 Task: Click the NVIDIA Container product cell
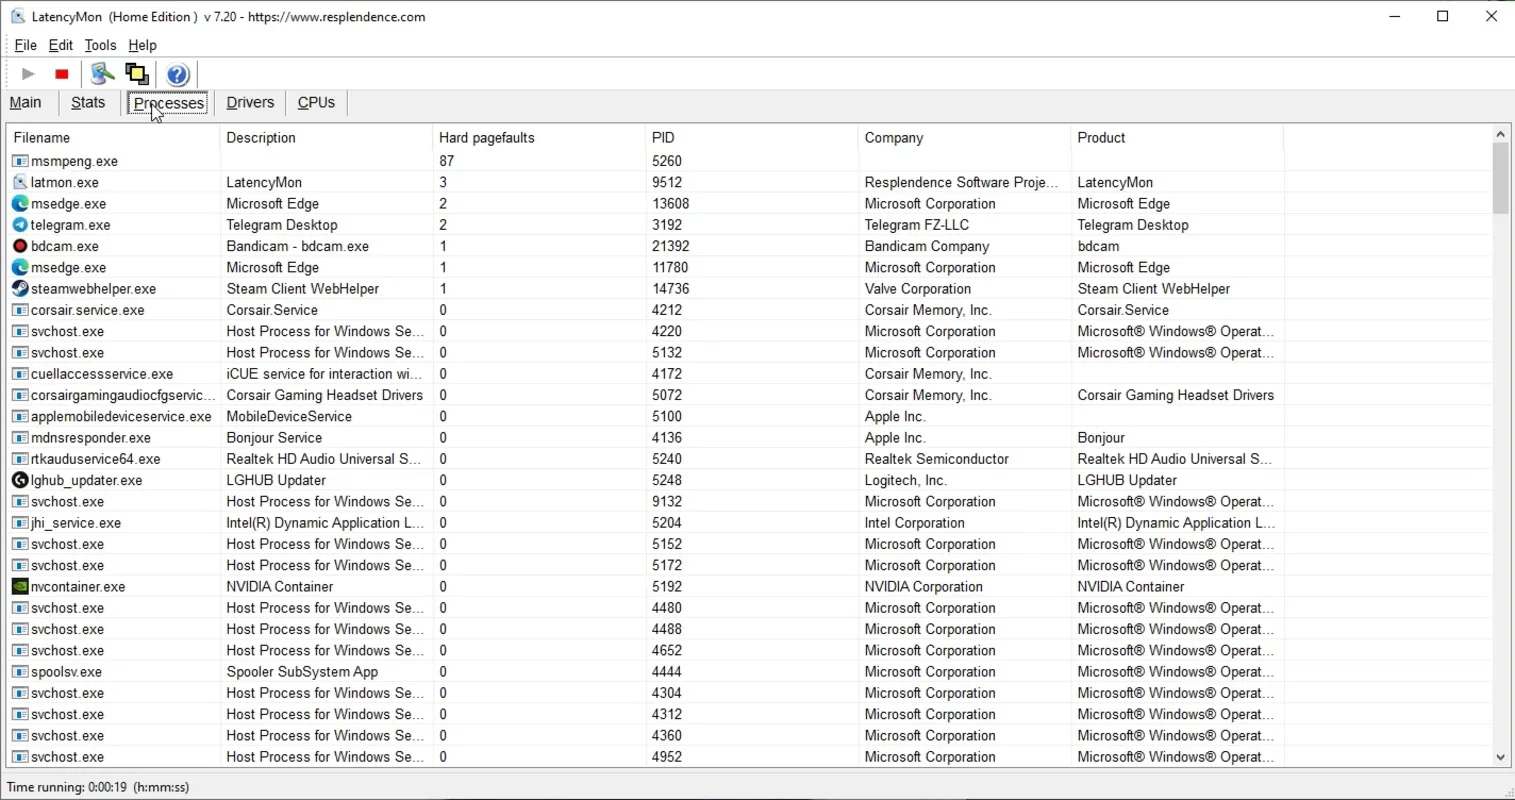click(1131, 587)
